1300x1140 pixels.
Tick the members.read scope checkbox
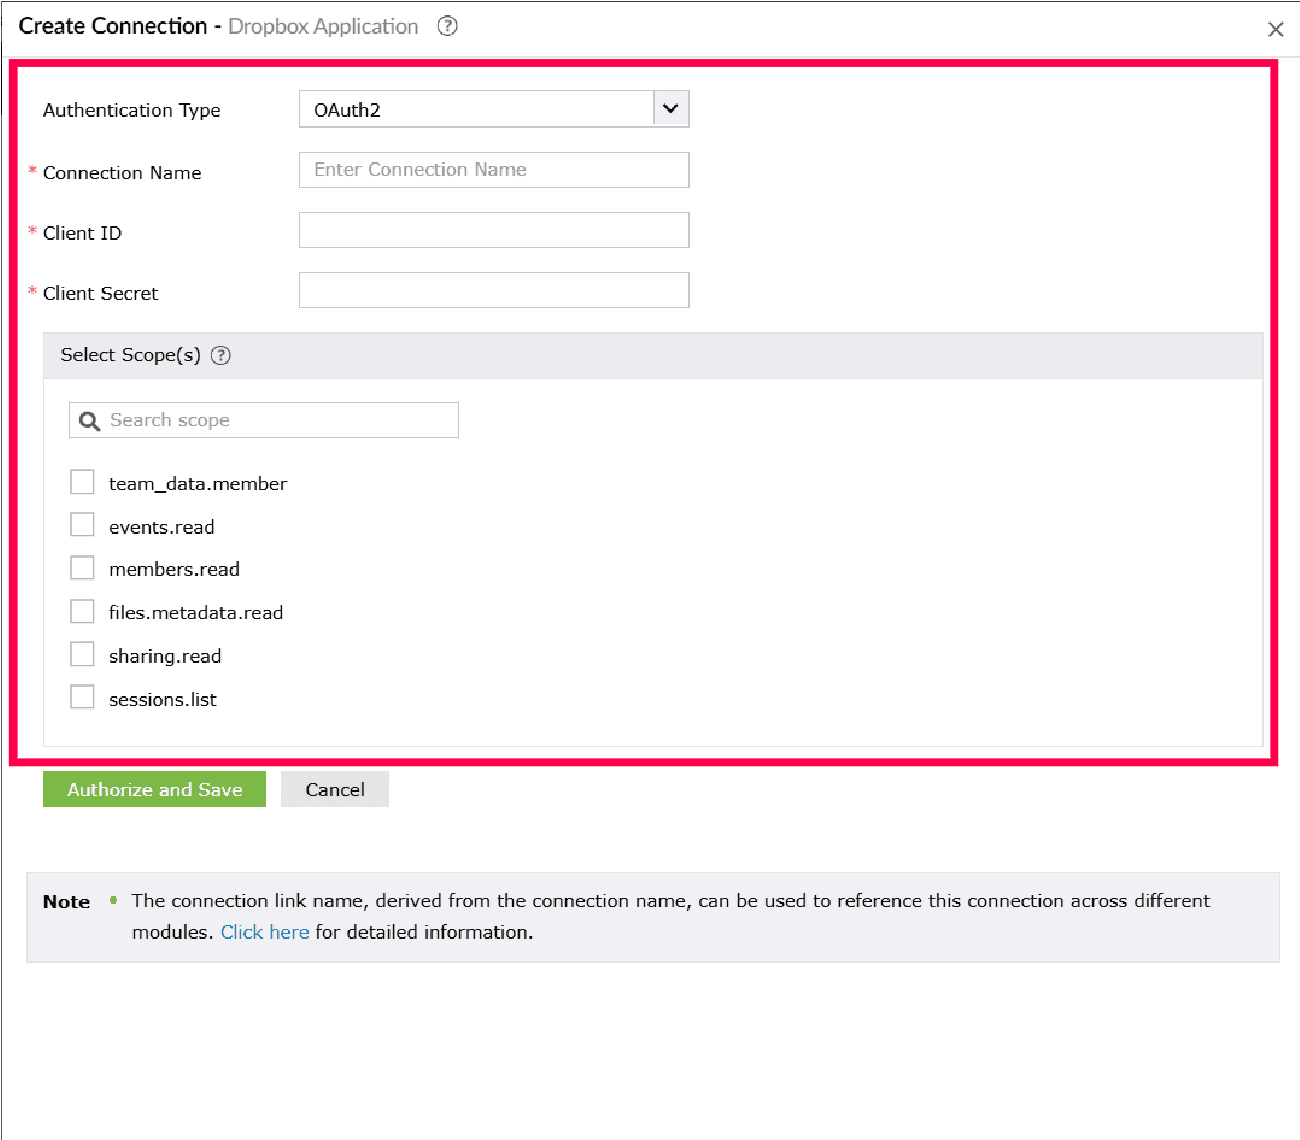[x=82, y=568]
